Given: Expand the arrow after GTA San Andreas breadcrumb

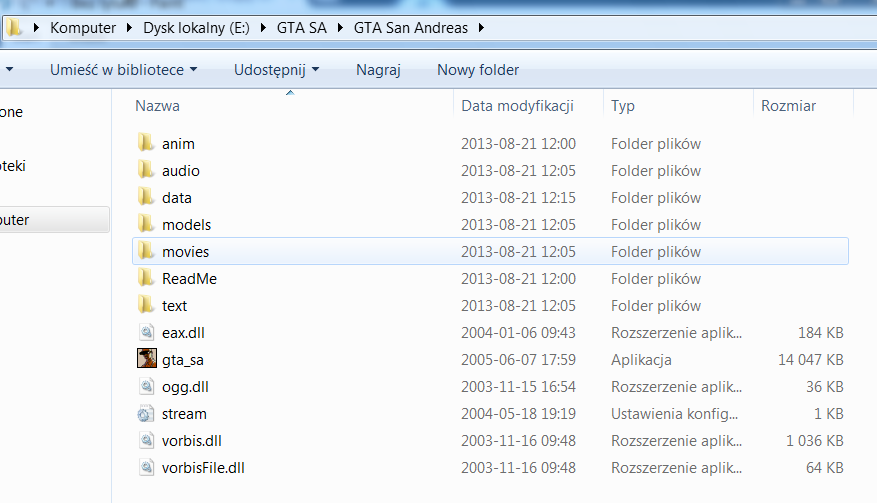Looking at the screenshot, I should point(481,27).
